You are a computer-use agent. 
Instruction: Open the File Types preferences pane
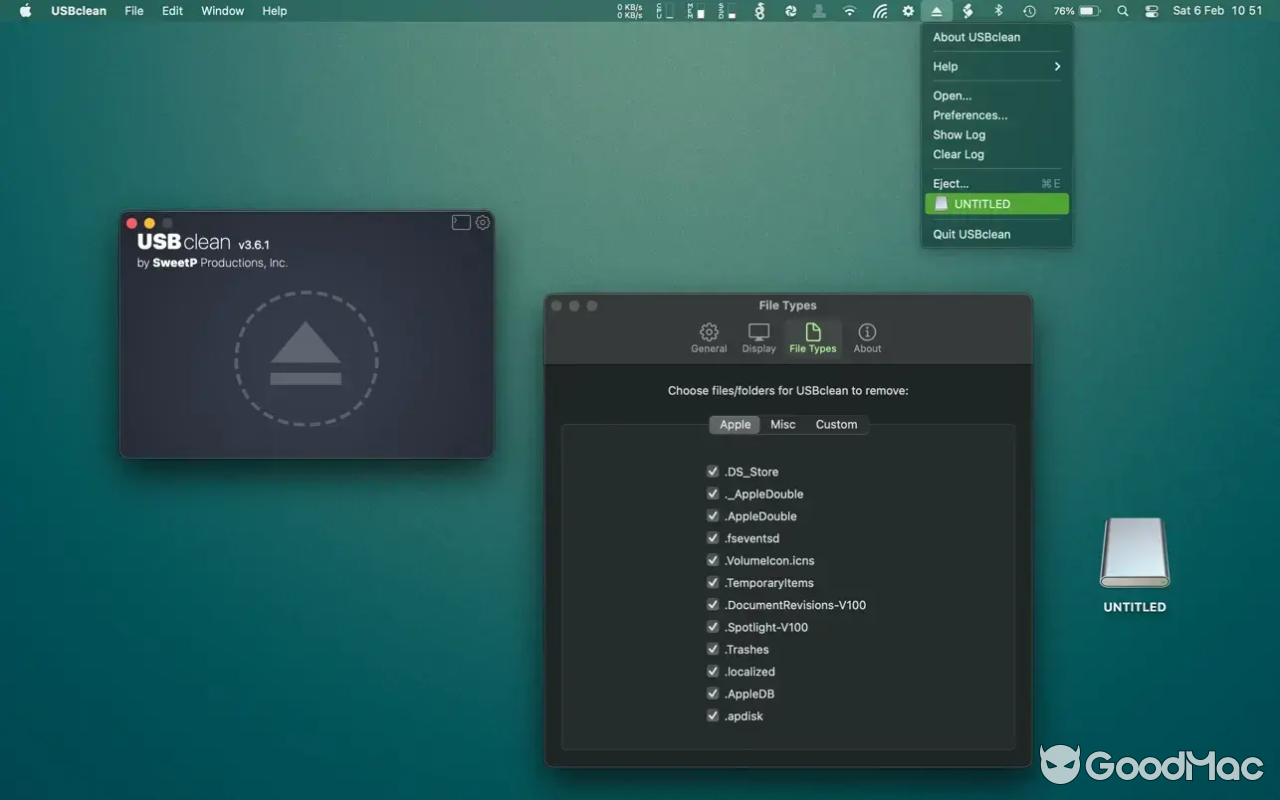tap(813, 336)
